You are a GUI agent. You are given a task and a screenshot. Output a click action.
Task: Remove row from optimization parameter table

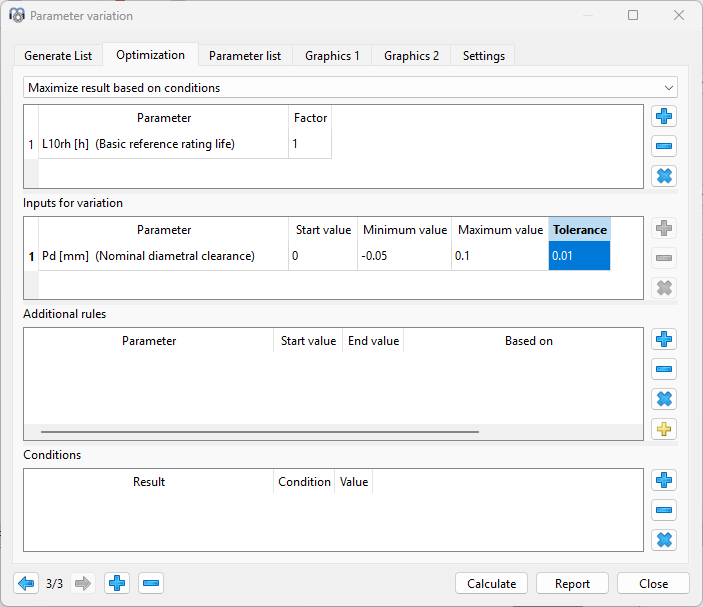coord(664,146)
